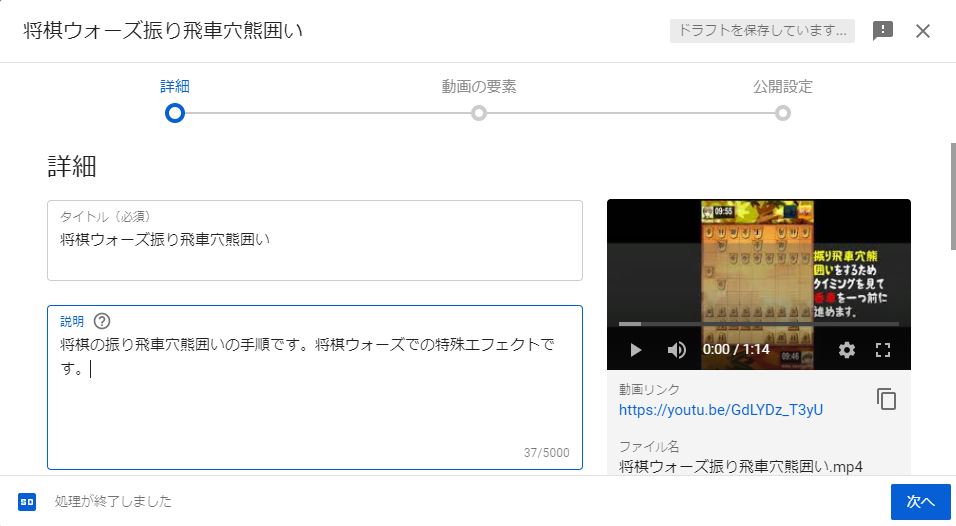The width and height of the screenshot is (956, 526).
Task: Click the 次へ button
Action: click(x=921, y=502)
